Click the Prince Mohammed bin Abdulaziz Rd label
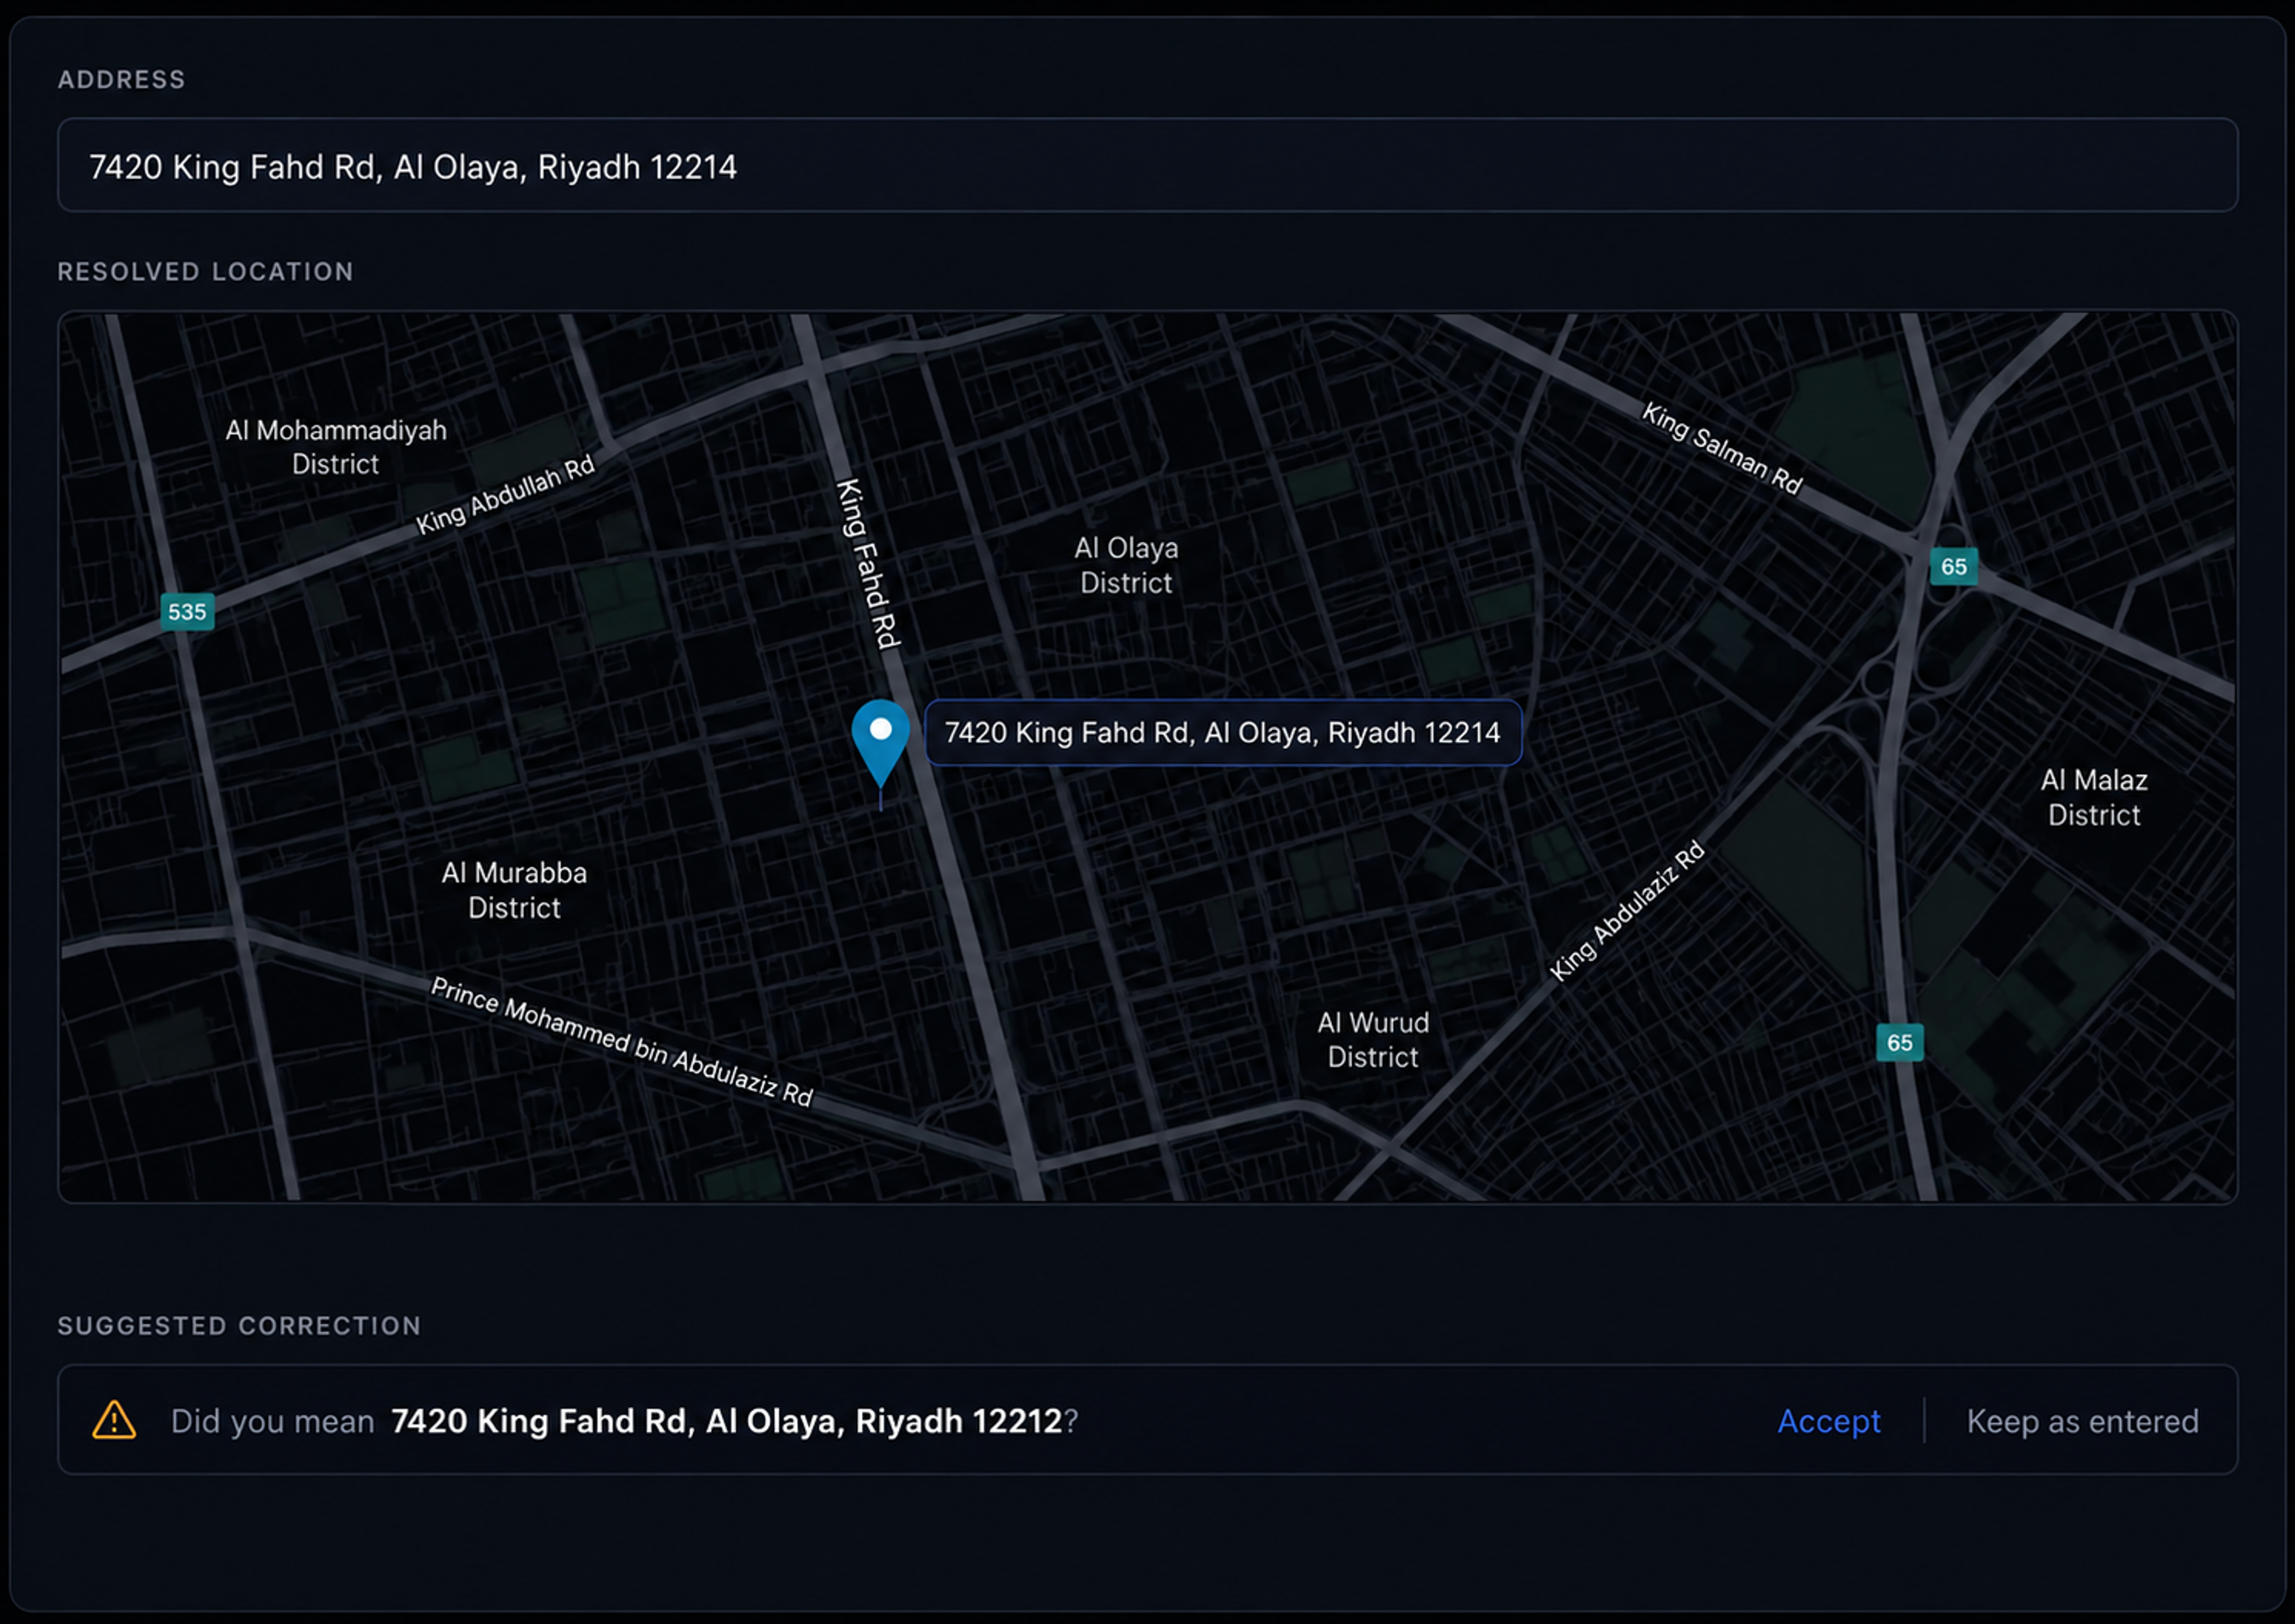The width and height of the screenshot is (2295, 1624). tap(621, 1042)
